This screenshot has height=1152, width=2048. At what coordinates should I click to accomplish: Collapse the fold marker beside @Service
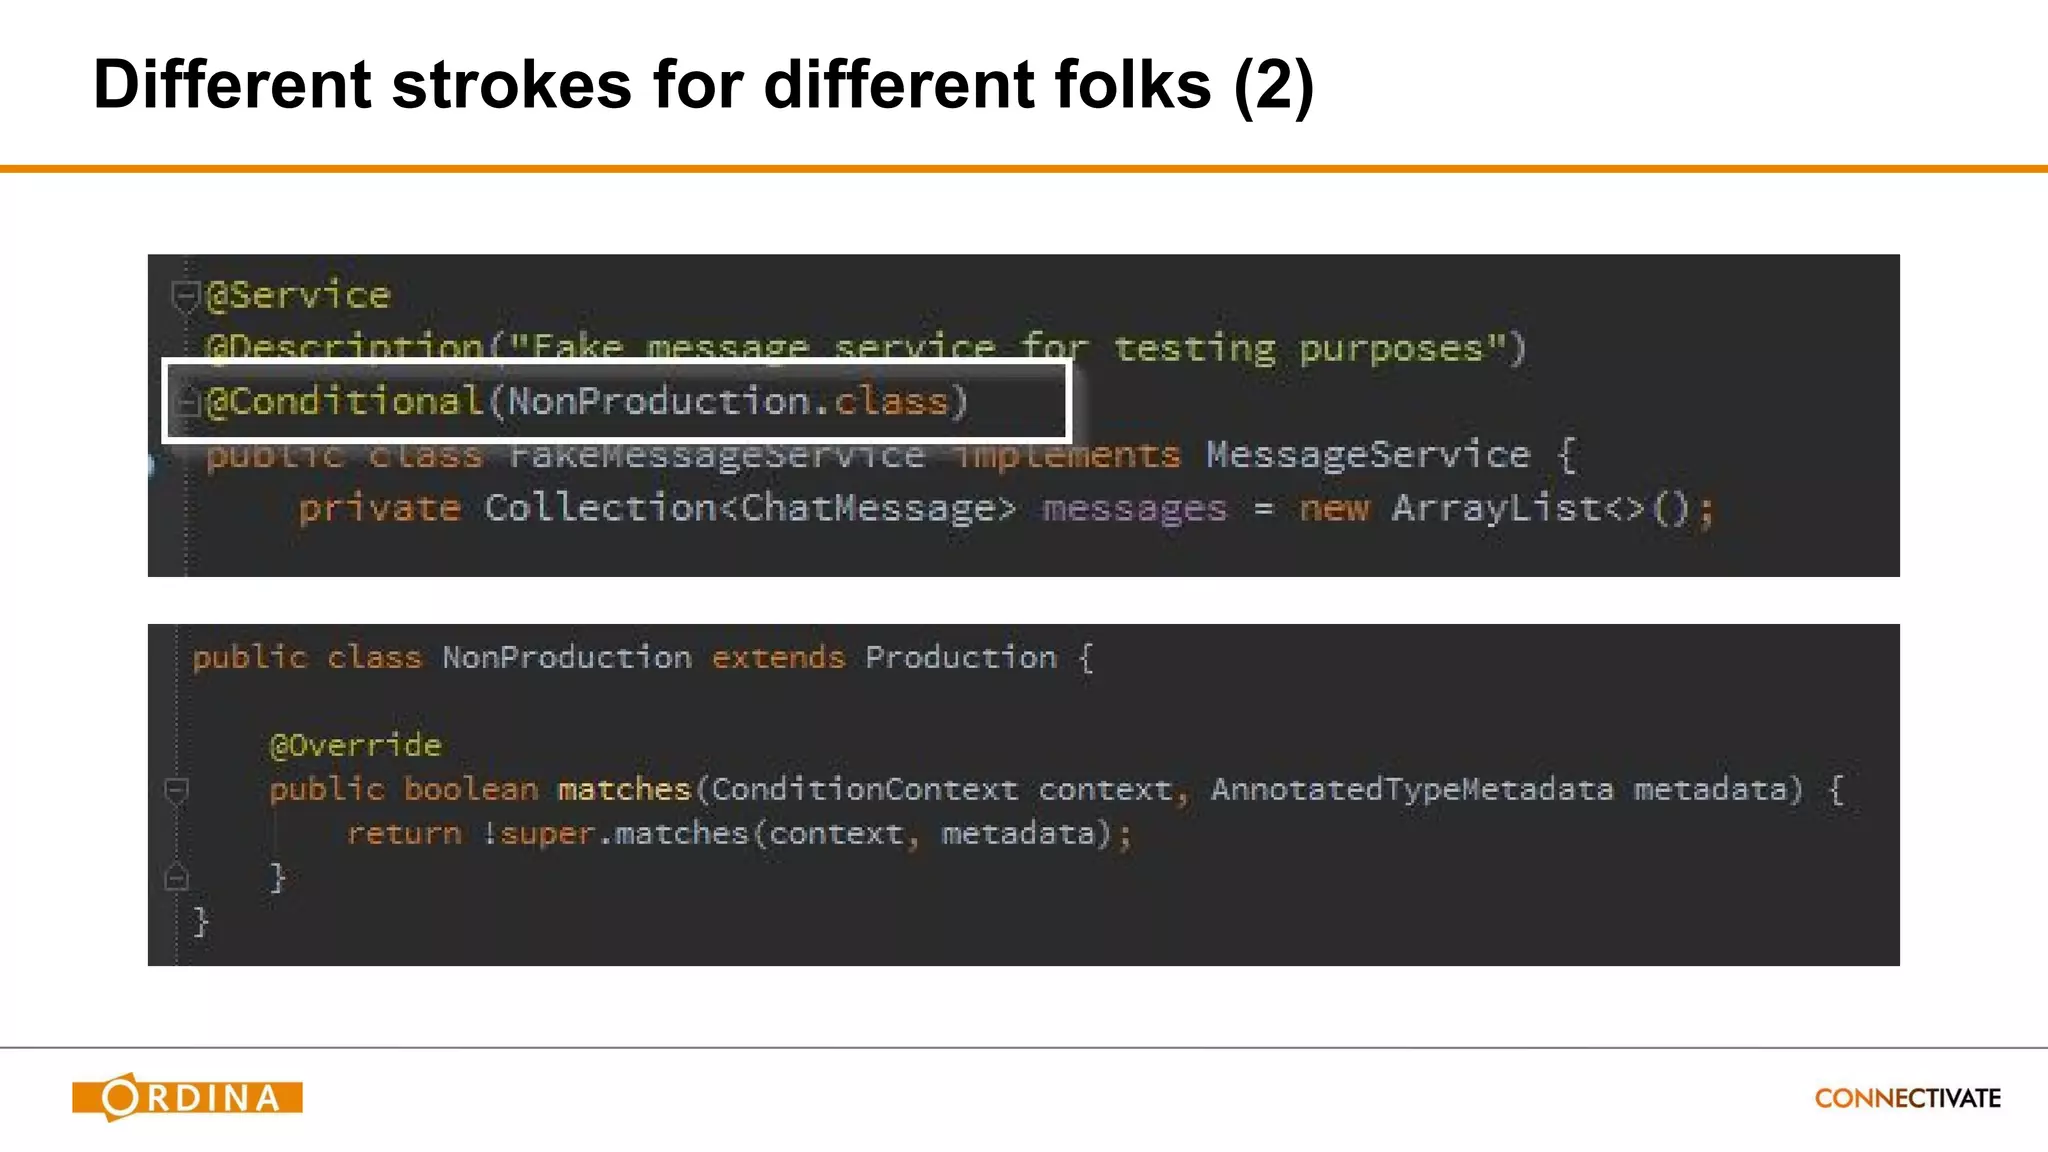[x=185, y=295]
